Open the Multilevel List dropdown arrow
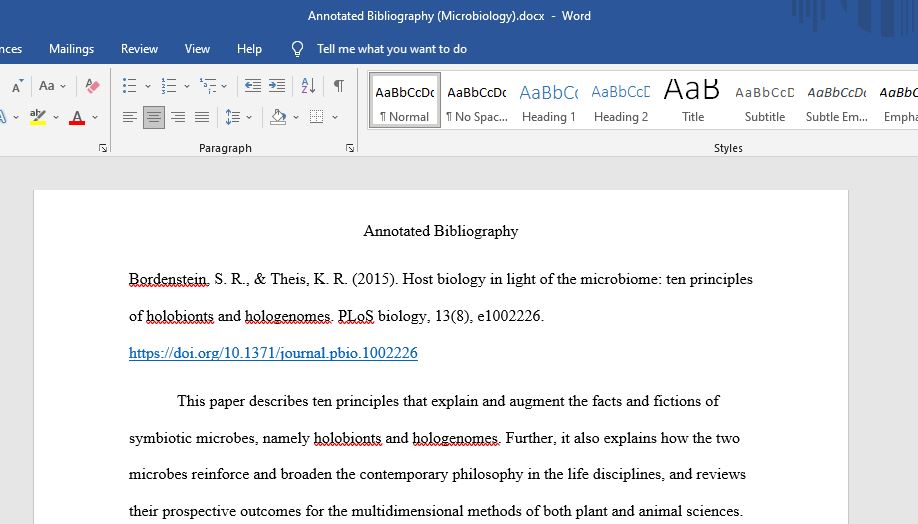The image size is (918, 524). [x=224, y=86]
